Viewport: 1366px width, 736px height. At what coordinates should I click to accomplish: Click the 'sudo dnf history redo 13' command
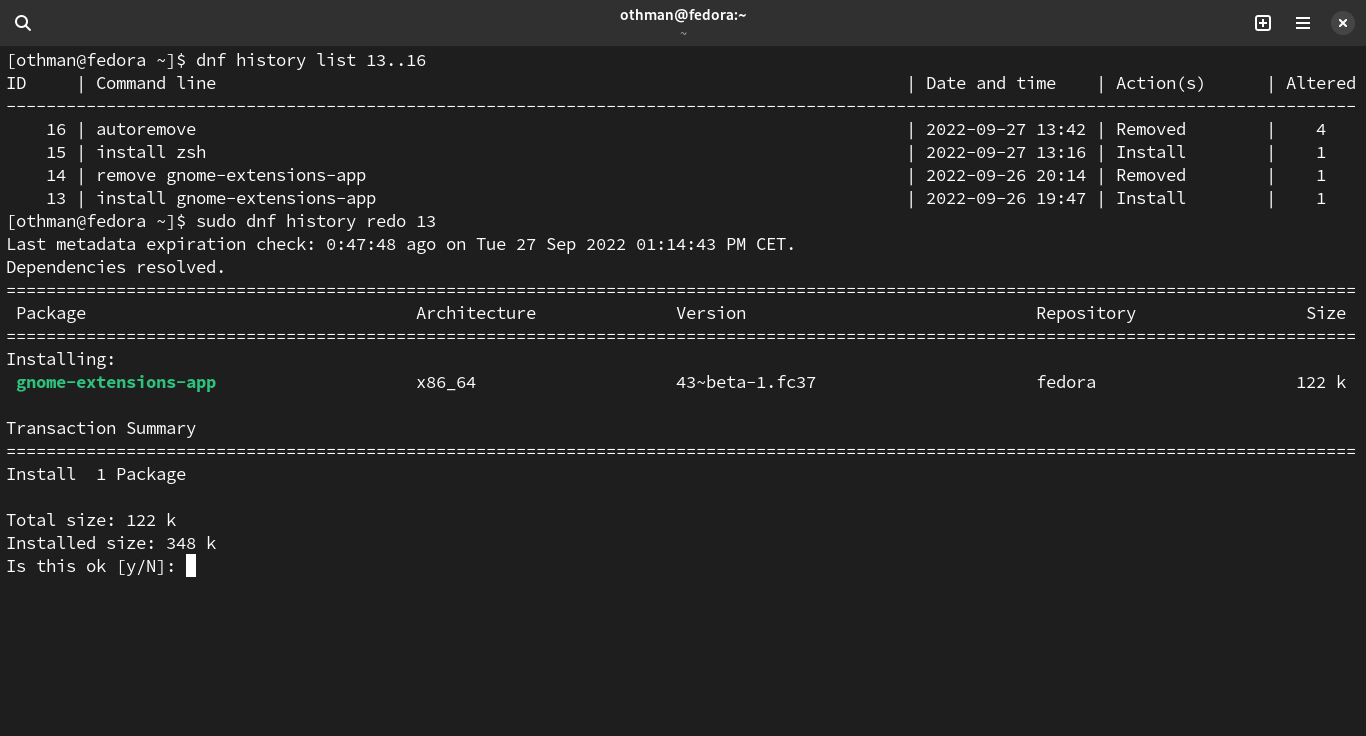[316, 222]
